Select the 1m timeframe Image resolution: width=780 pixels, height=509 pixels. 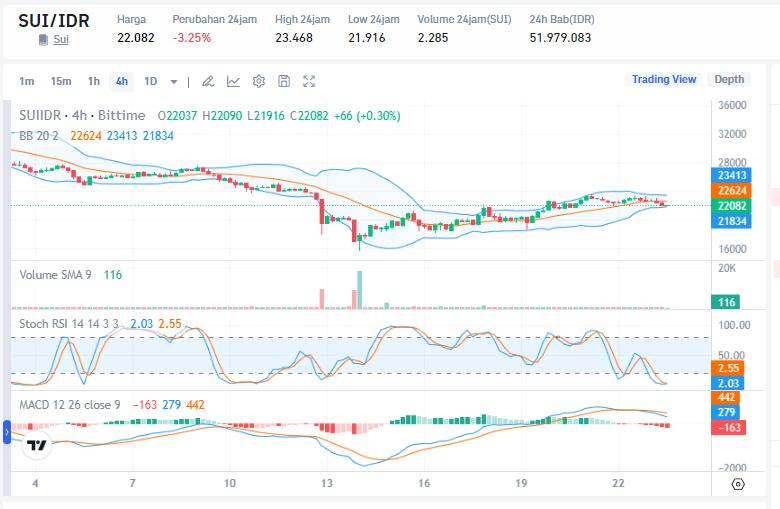(x=26, y=81)
